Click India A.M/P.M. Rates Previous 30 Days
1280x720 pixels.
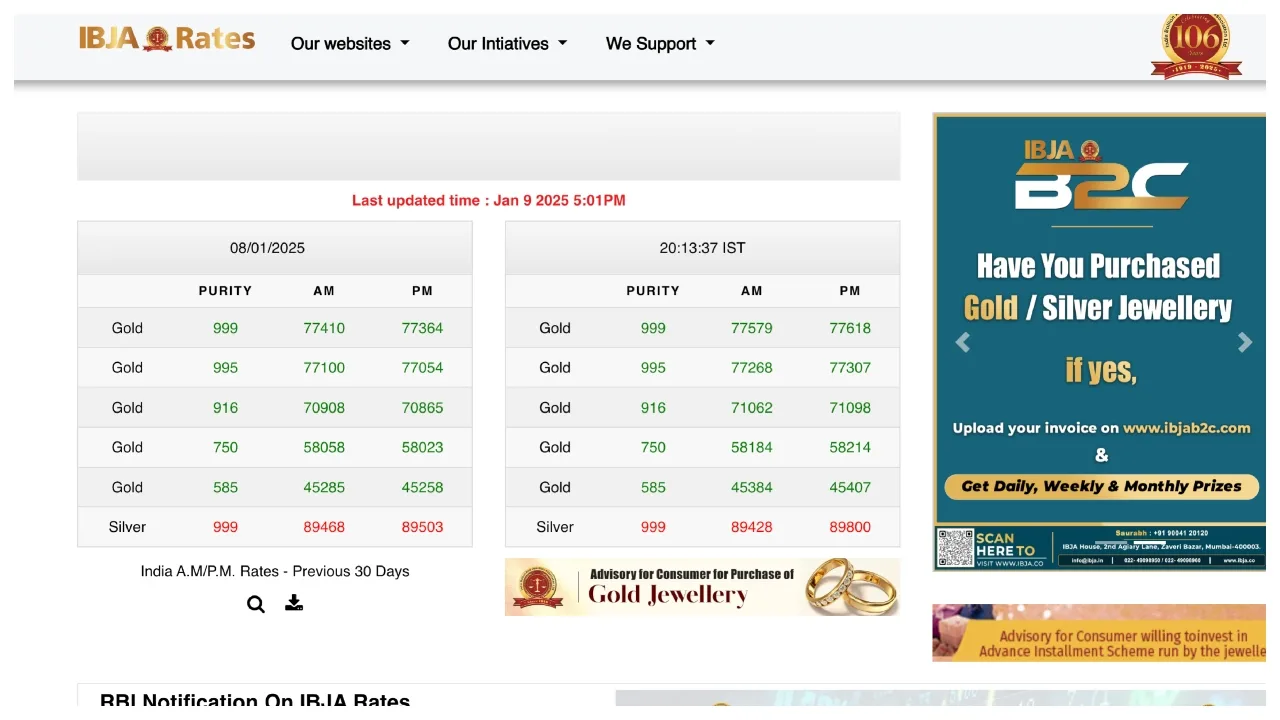pos(275,571)
